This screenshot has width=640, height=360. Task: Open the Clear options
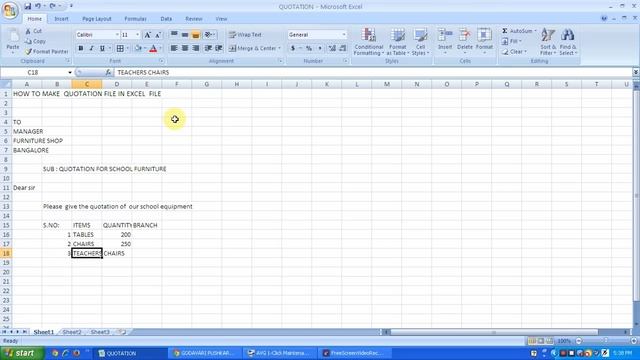click(x=514, y=52)
